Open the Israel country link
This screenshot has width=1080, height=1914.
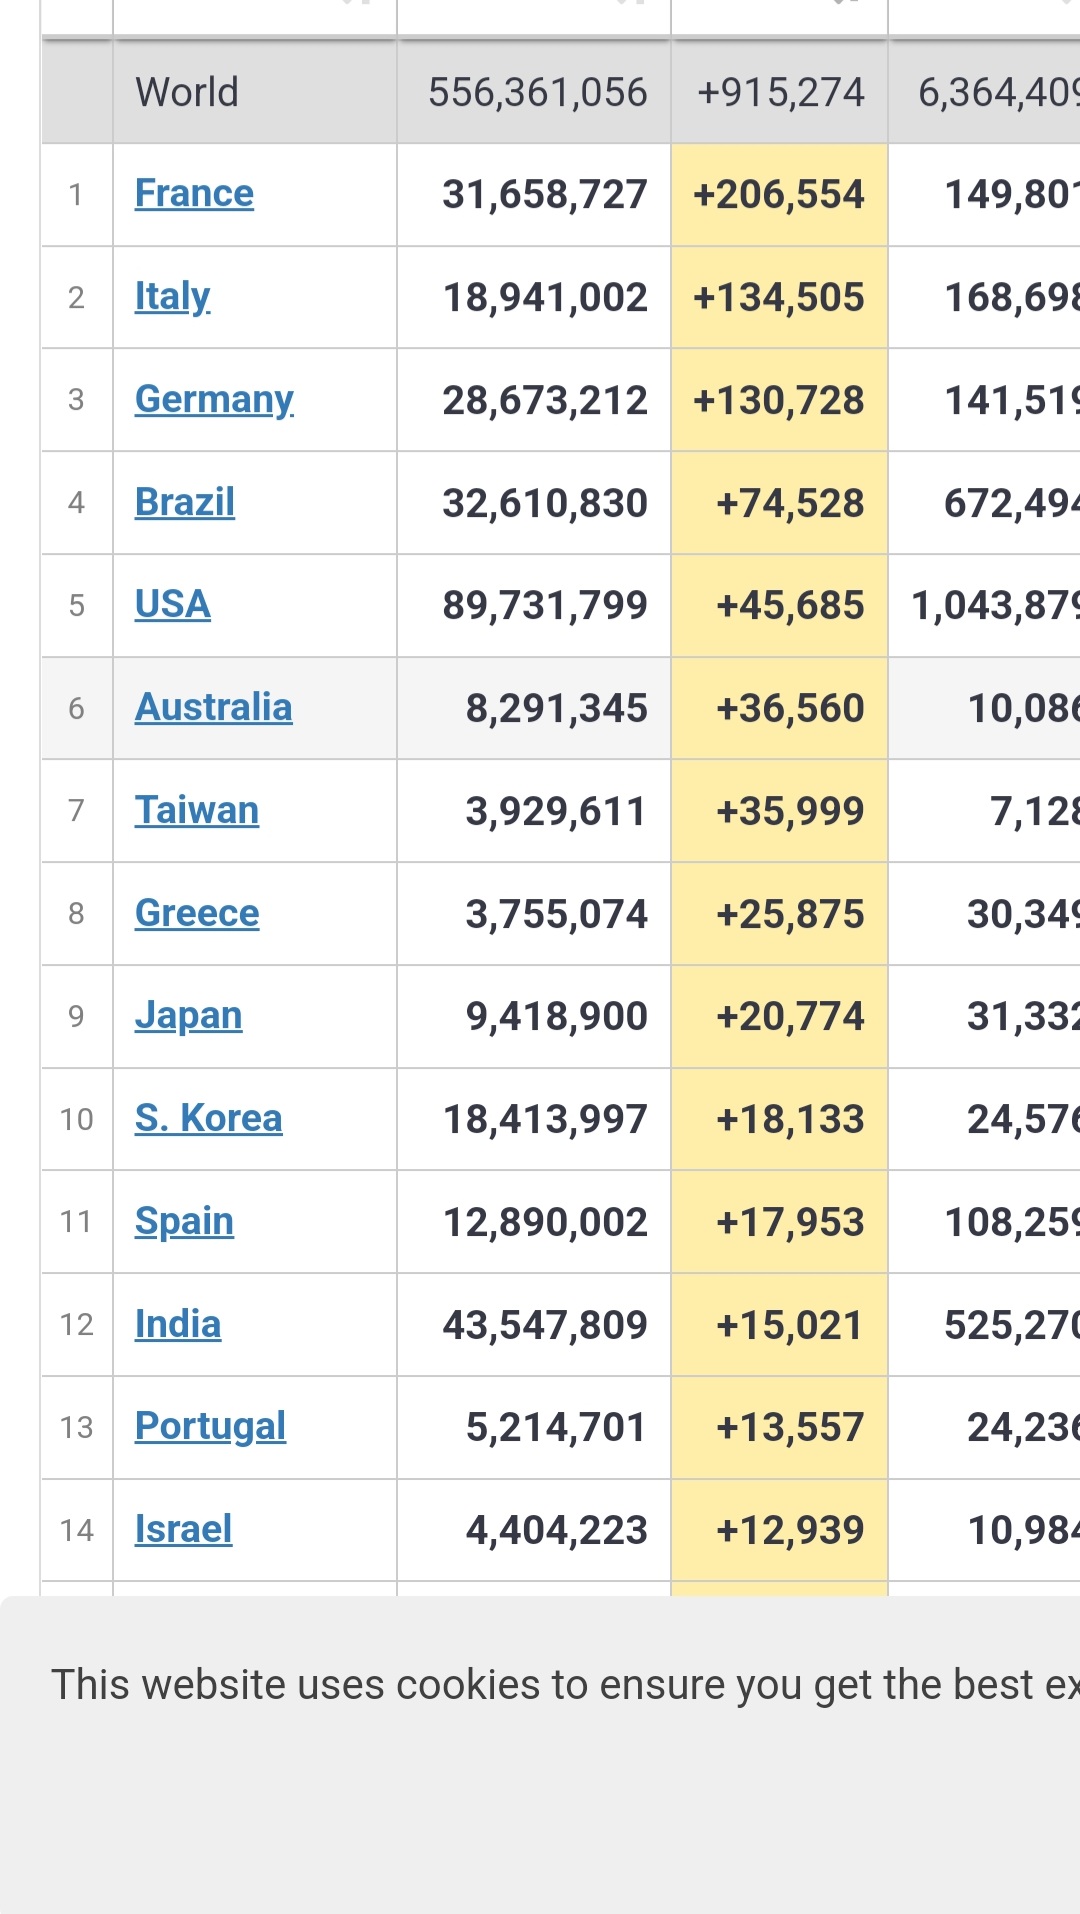(183, 1529)
